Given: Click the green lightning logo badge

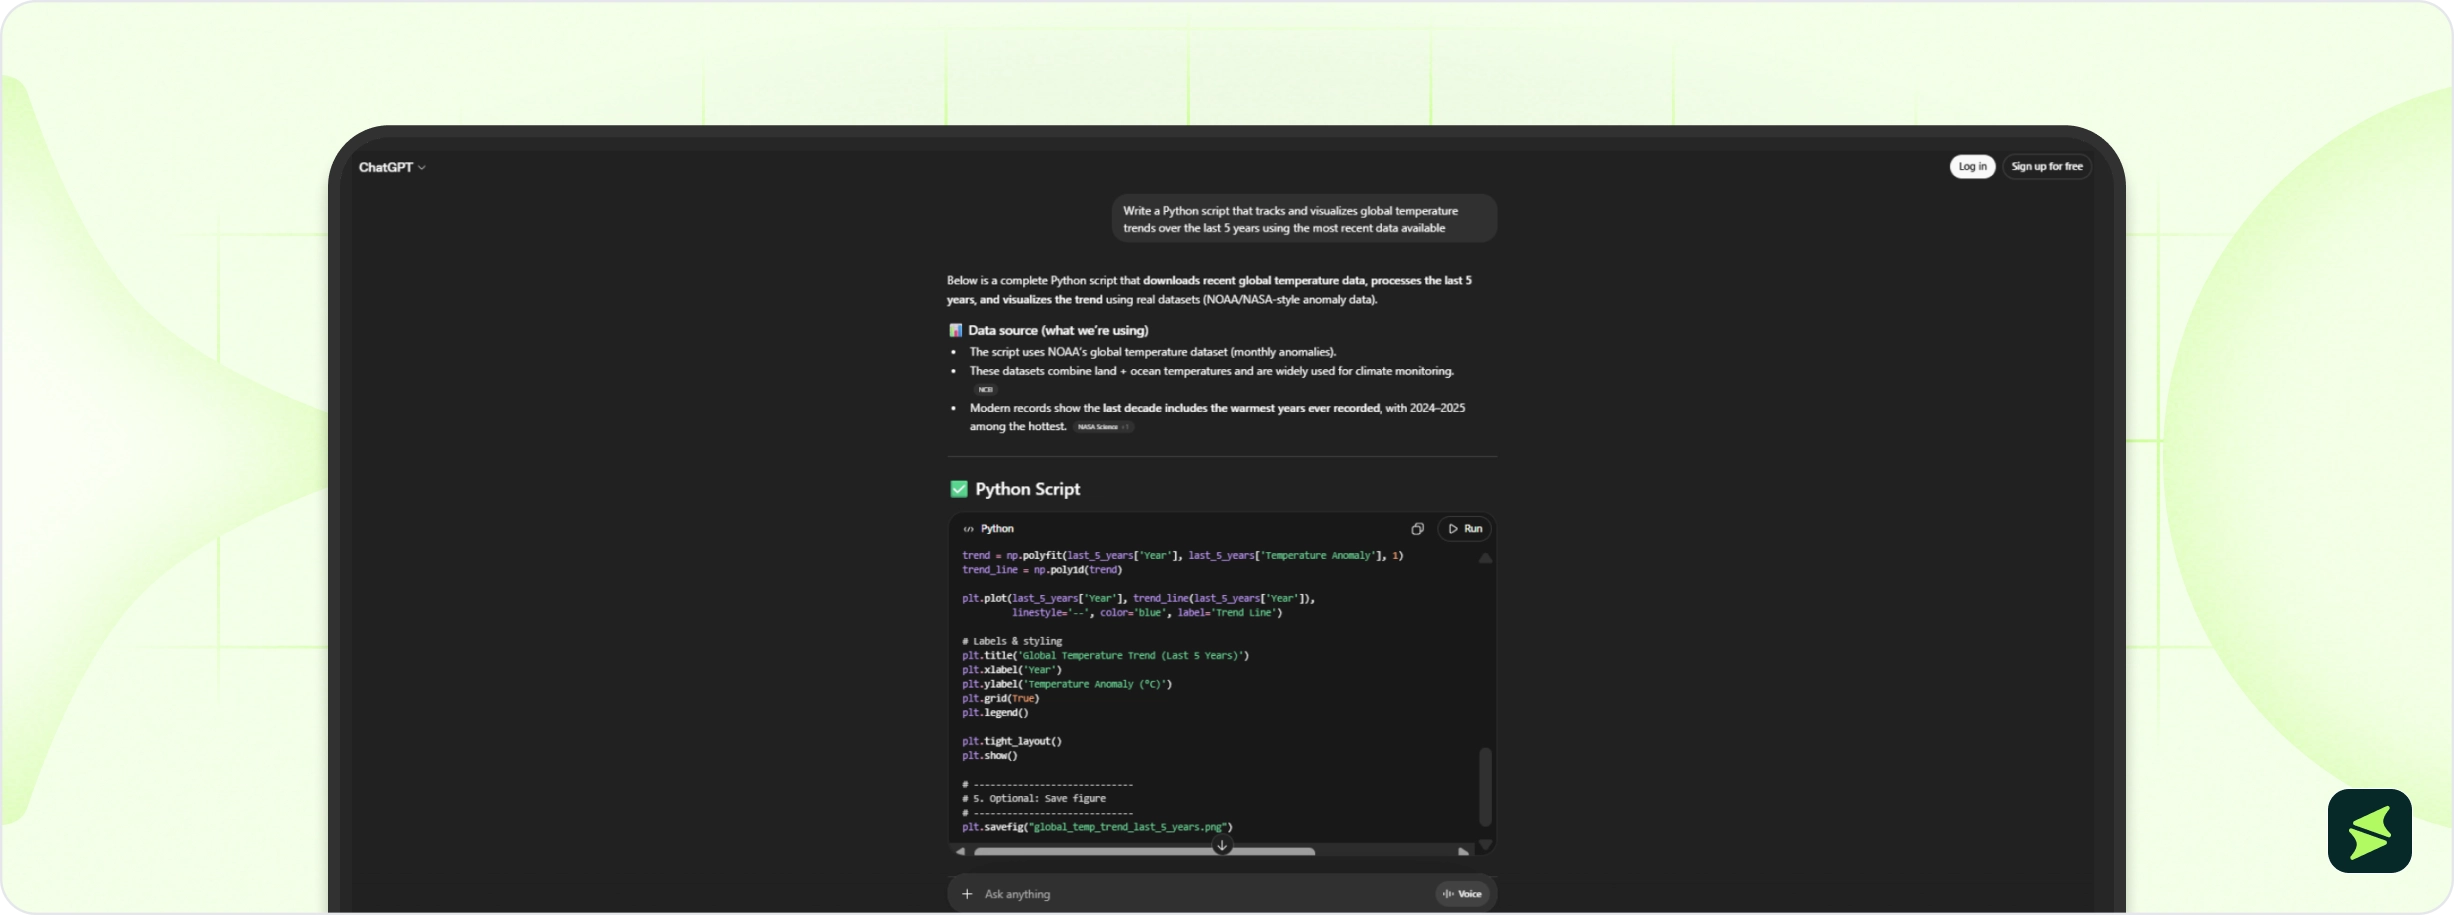Looking at the screenshot, I should tap(2369, 831).
